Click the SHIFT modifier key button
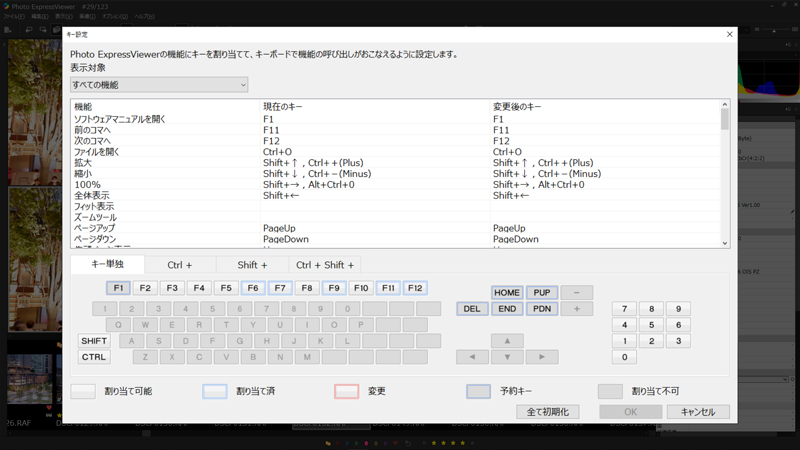This screenshot has height=450, width=800. [x=94, y=341]
